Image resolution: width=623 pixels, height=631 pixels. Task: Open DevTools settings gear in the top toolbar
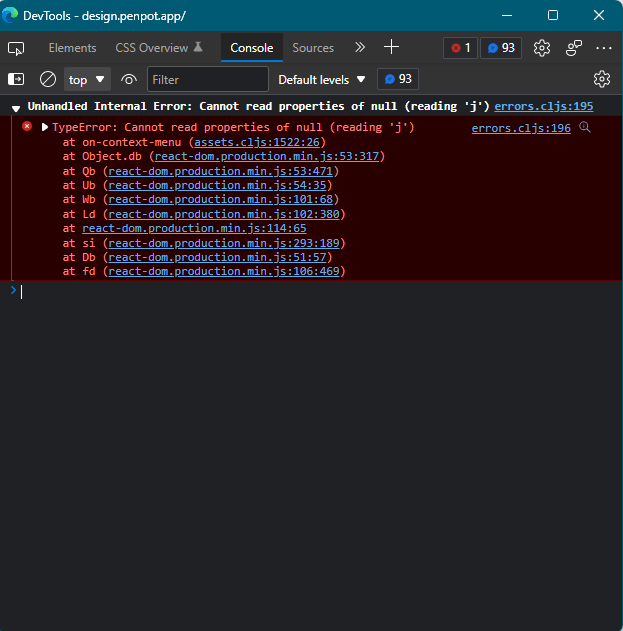tap(542, 48)
